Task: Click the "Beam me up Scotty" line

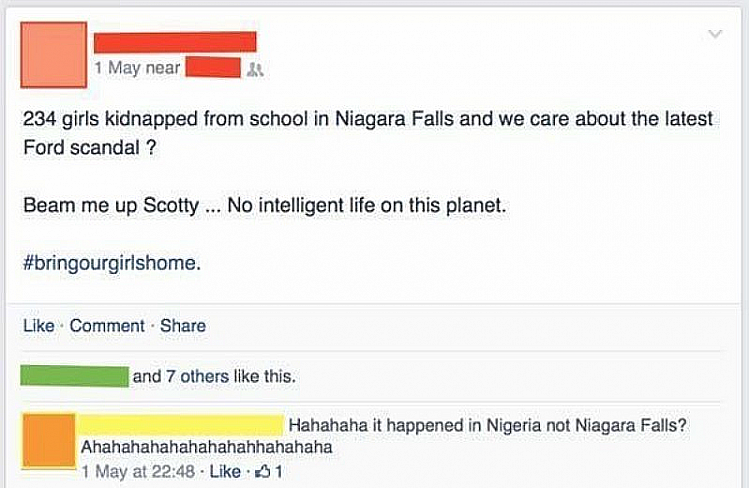Action: click(266, 208)
